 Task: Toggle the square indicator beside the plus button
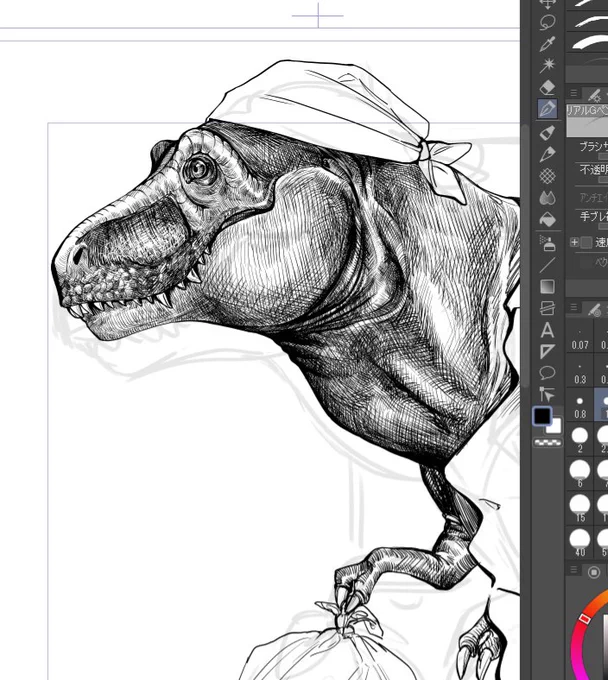586,242
